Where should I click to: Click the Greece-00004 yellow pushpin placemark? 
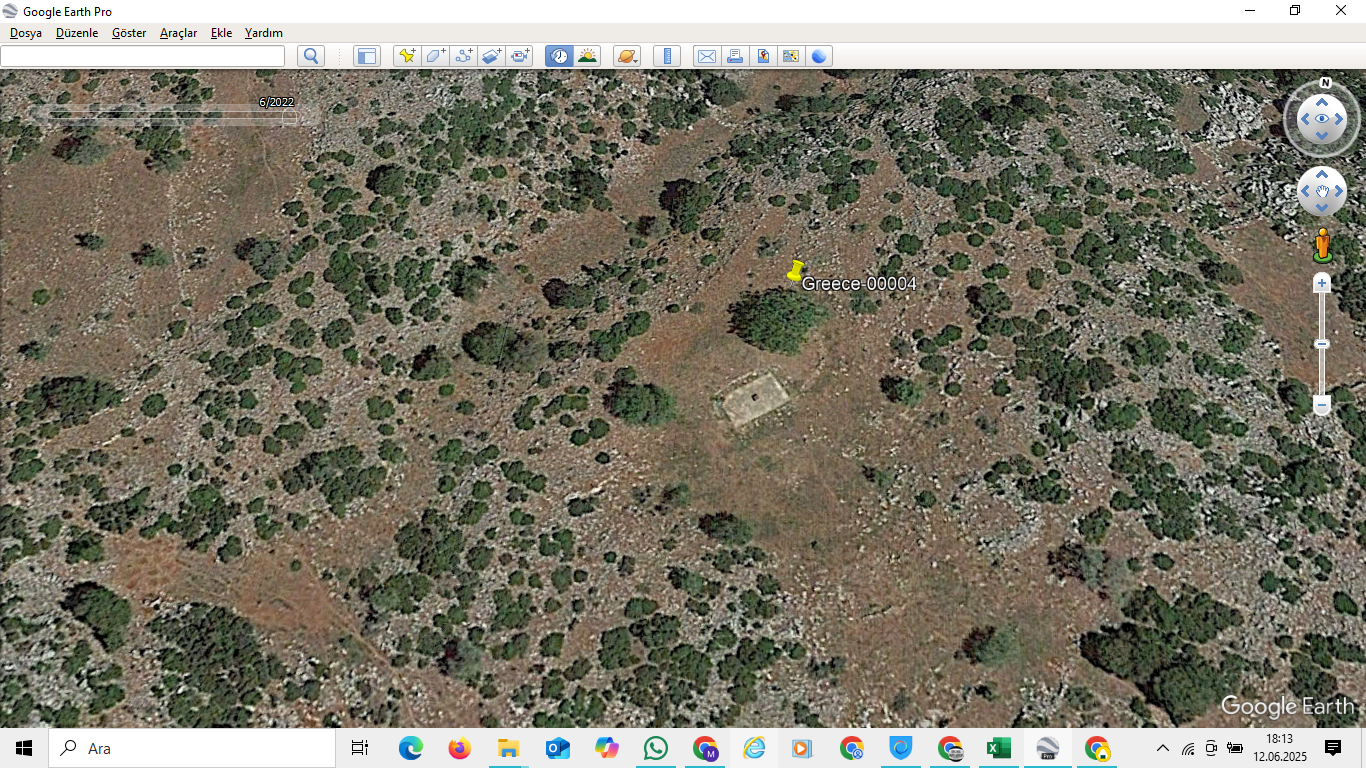click(x=796, y=271)
